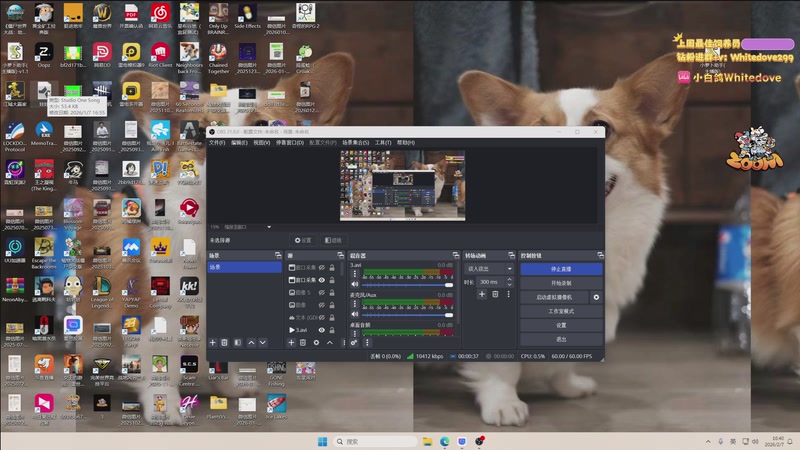Move scene down with the down arrow
800x450 pixels.
pyautogui.click(x=263, y=343)
